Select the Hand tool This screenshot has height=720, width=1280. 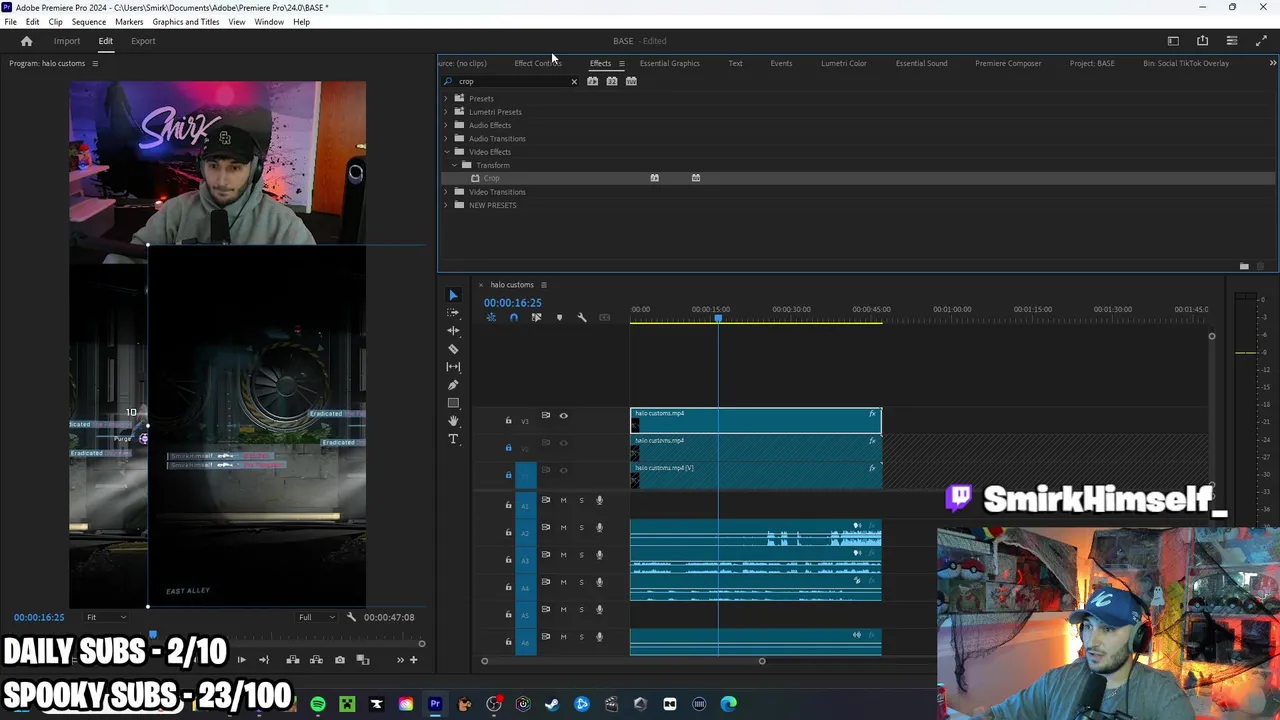(x=453, y=421)
